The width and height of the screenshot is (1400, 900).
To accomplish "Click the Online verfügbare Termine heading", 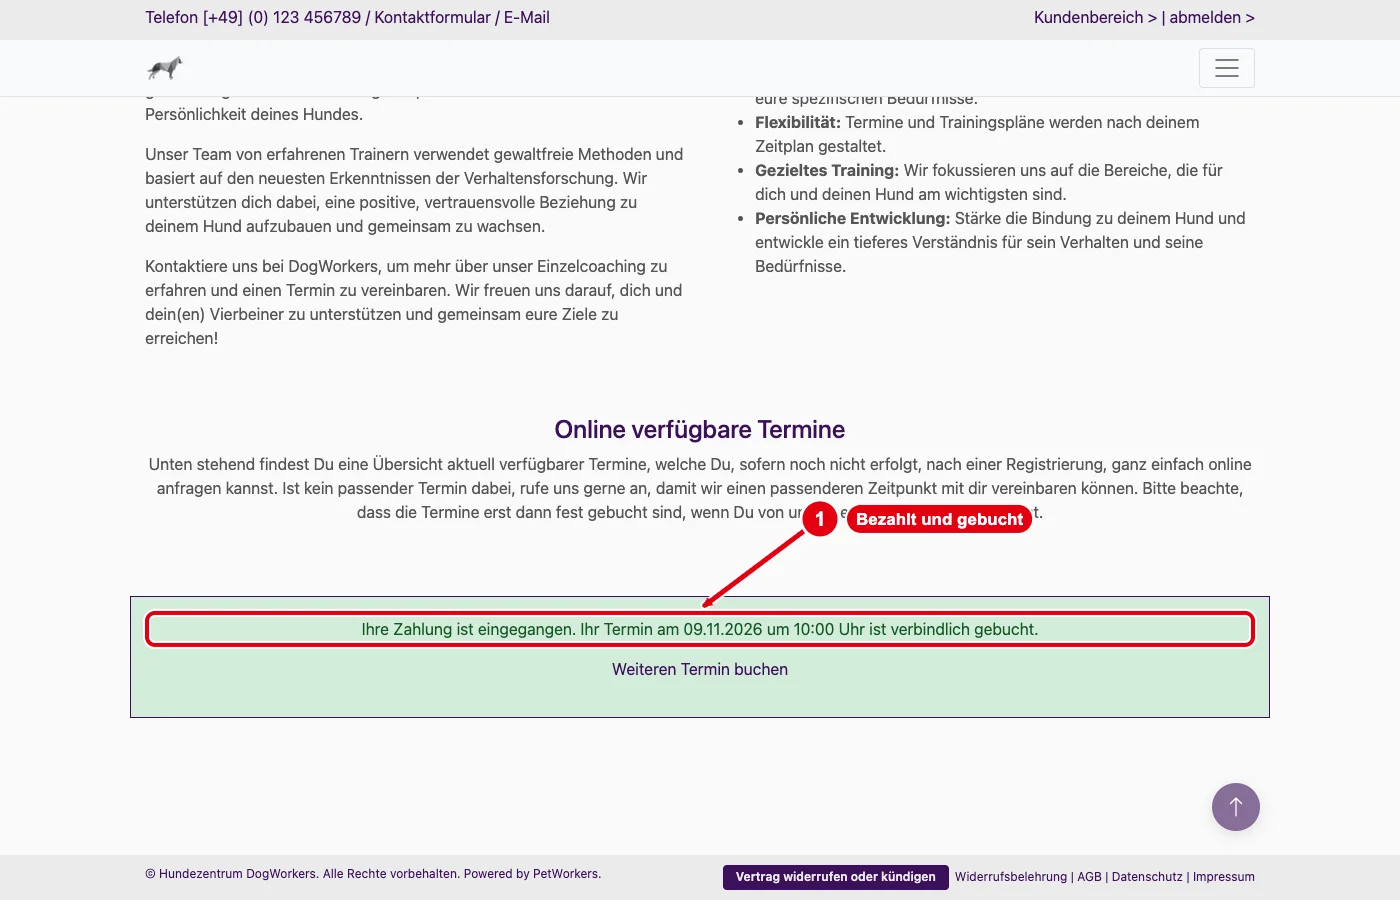I will [x=700, y=429].
